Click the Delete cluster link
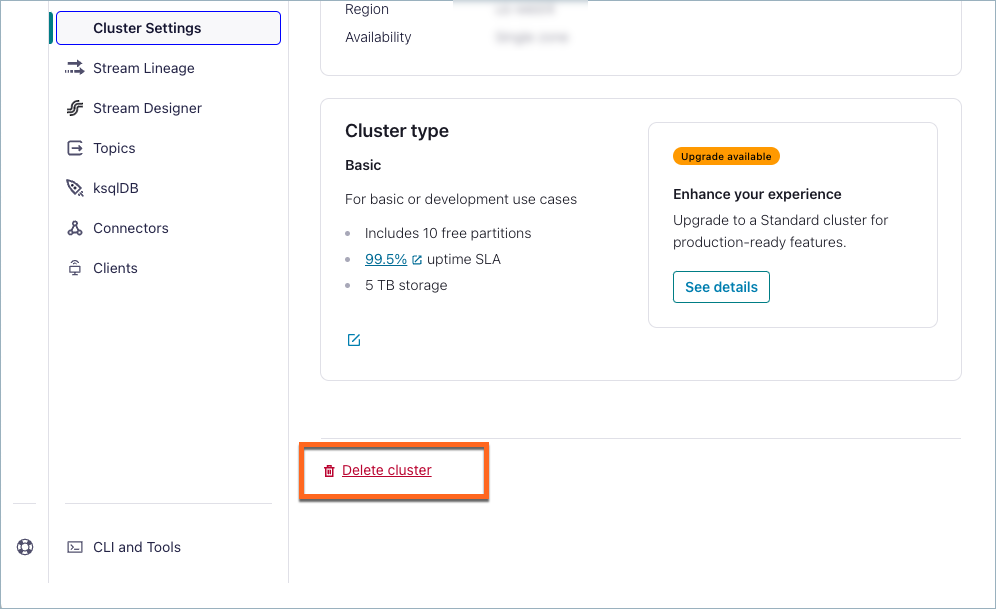 click(386, 470)
